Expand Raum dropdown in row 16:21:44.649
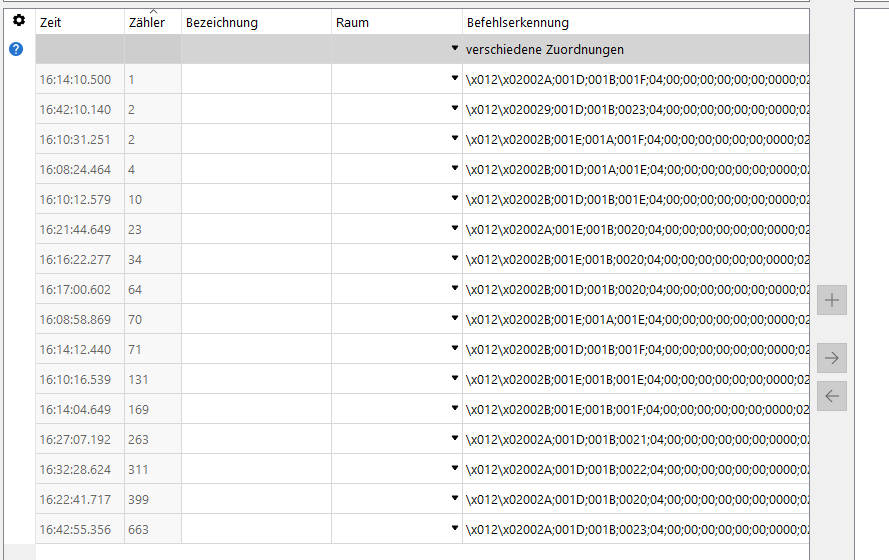 (x=454, y=228)
